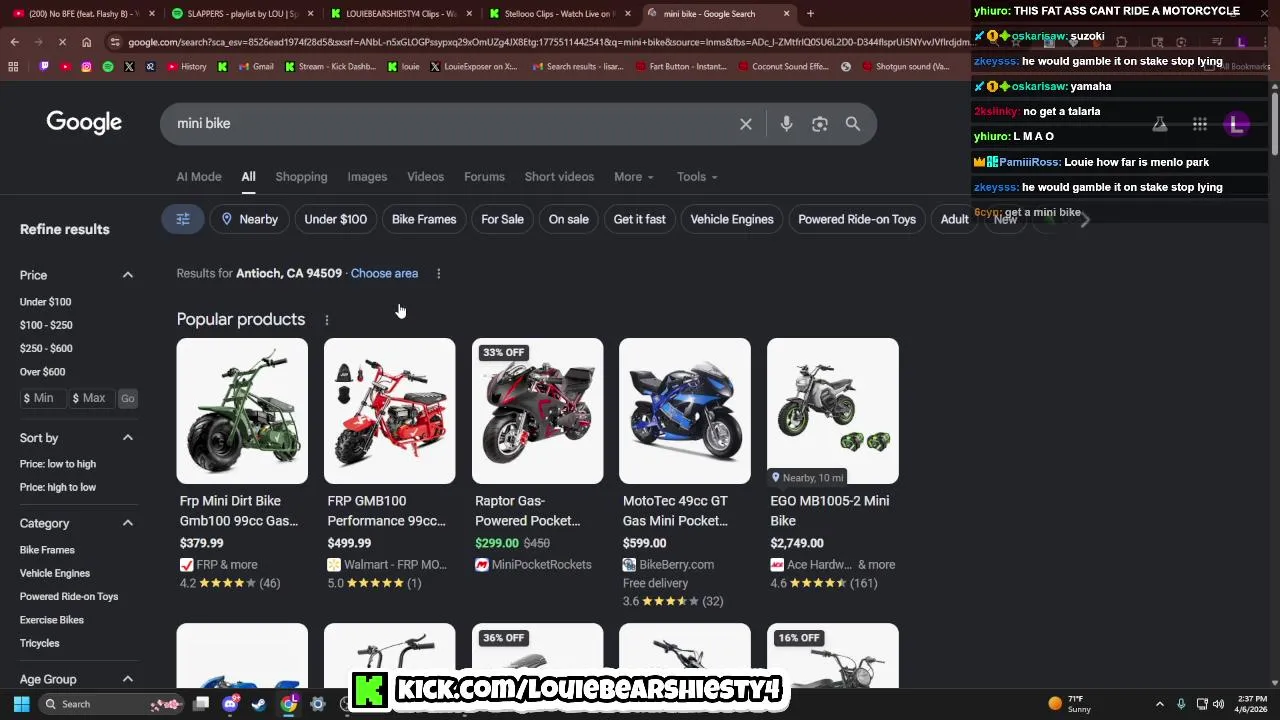Apply the For Sale filter chip
Image resolution: width=1280 pixels, height=720 pixels.
coord(502,219)
